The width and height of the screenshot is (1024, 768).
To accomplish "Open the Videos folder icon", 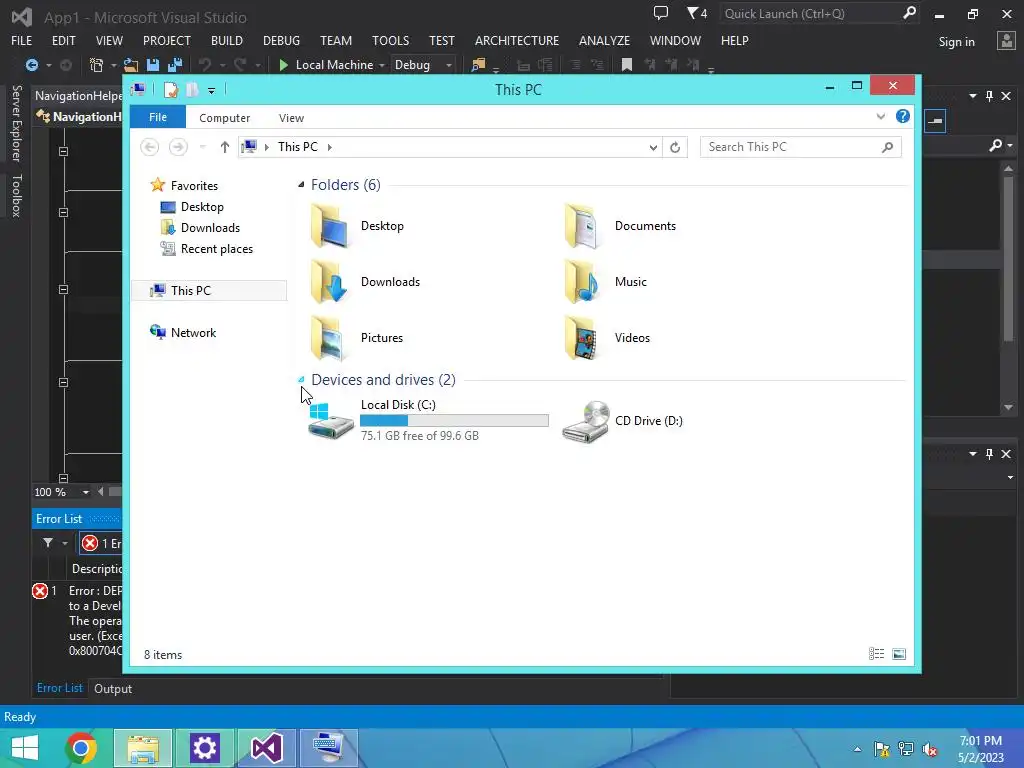I will click(x=582, y=338).
